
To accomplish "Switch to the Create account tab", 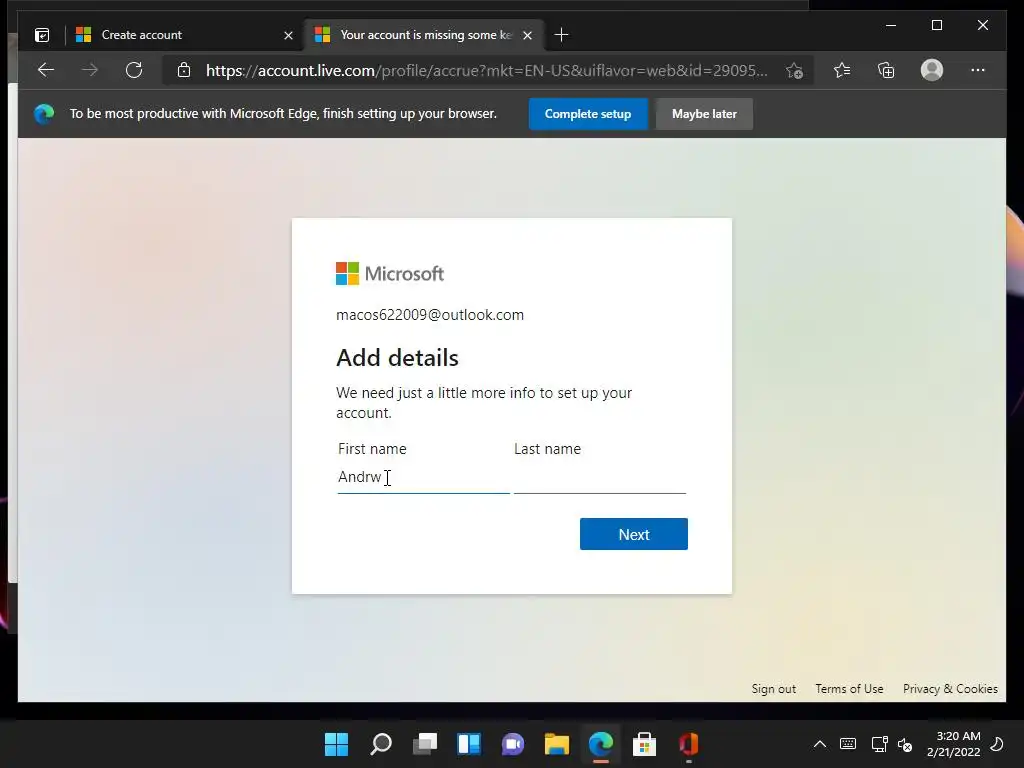I will click(185, 35).
